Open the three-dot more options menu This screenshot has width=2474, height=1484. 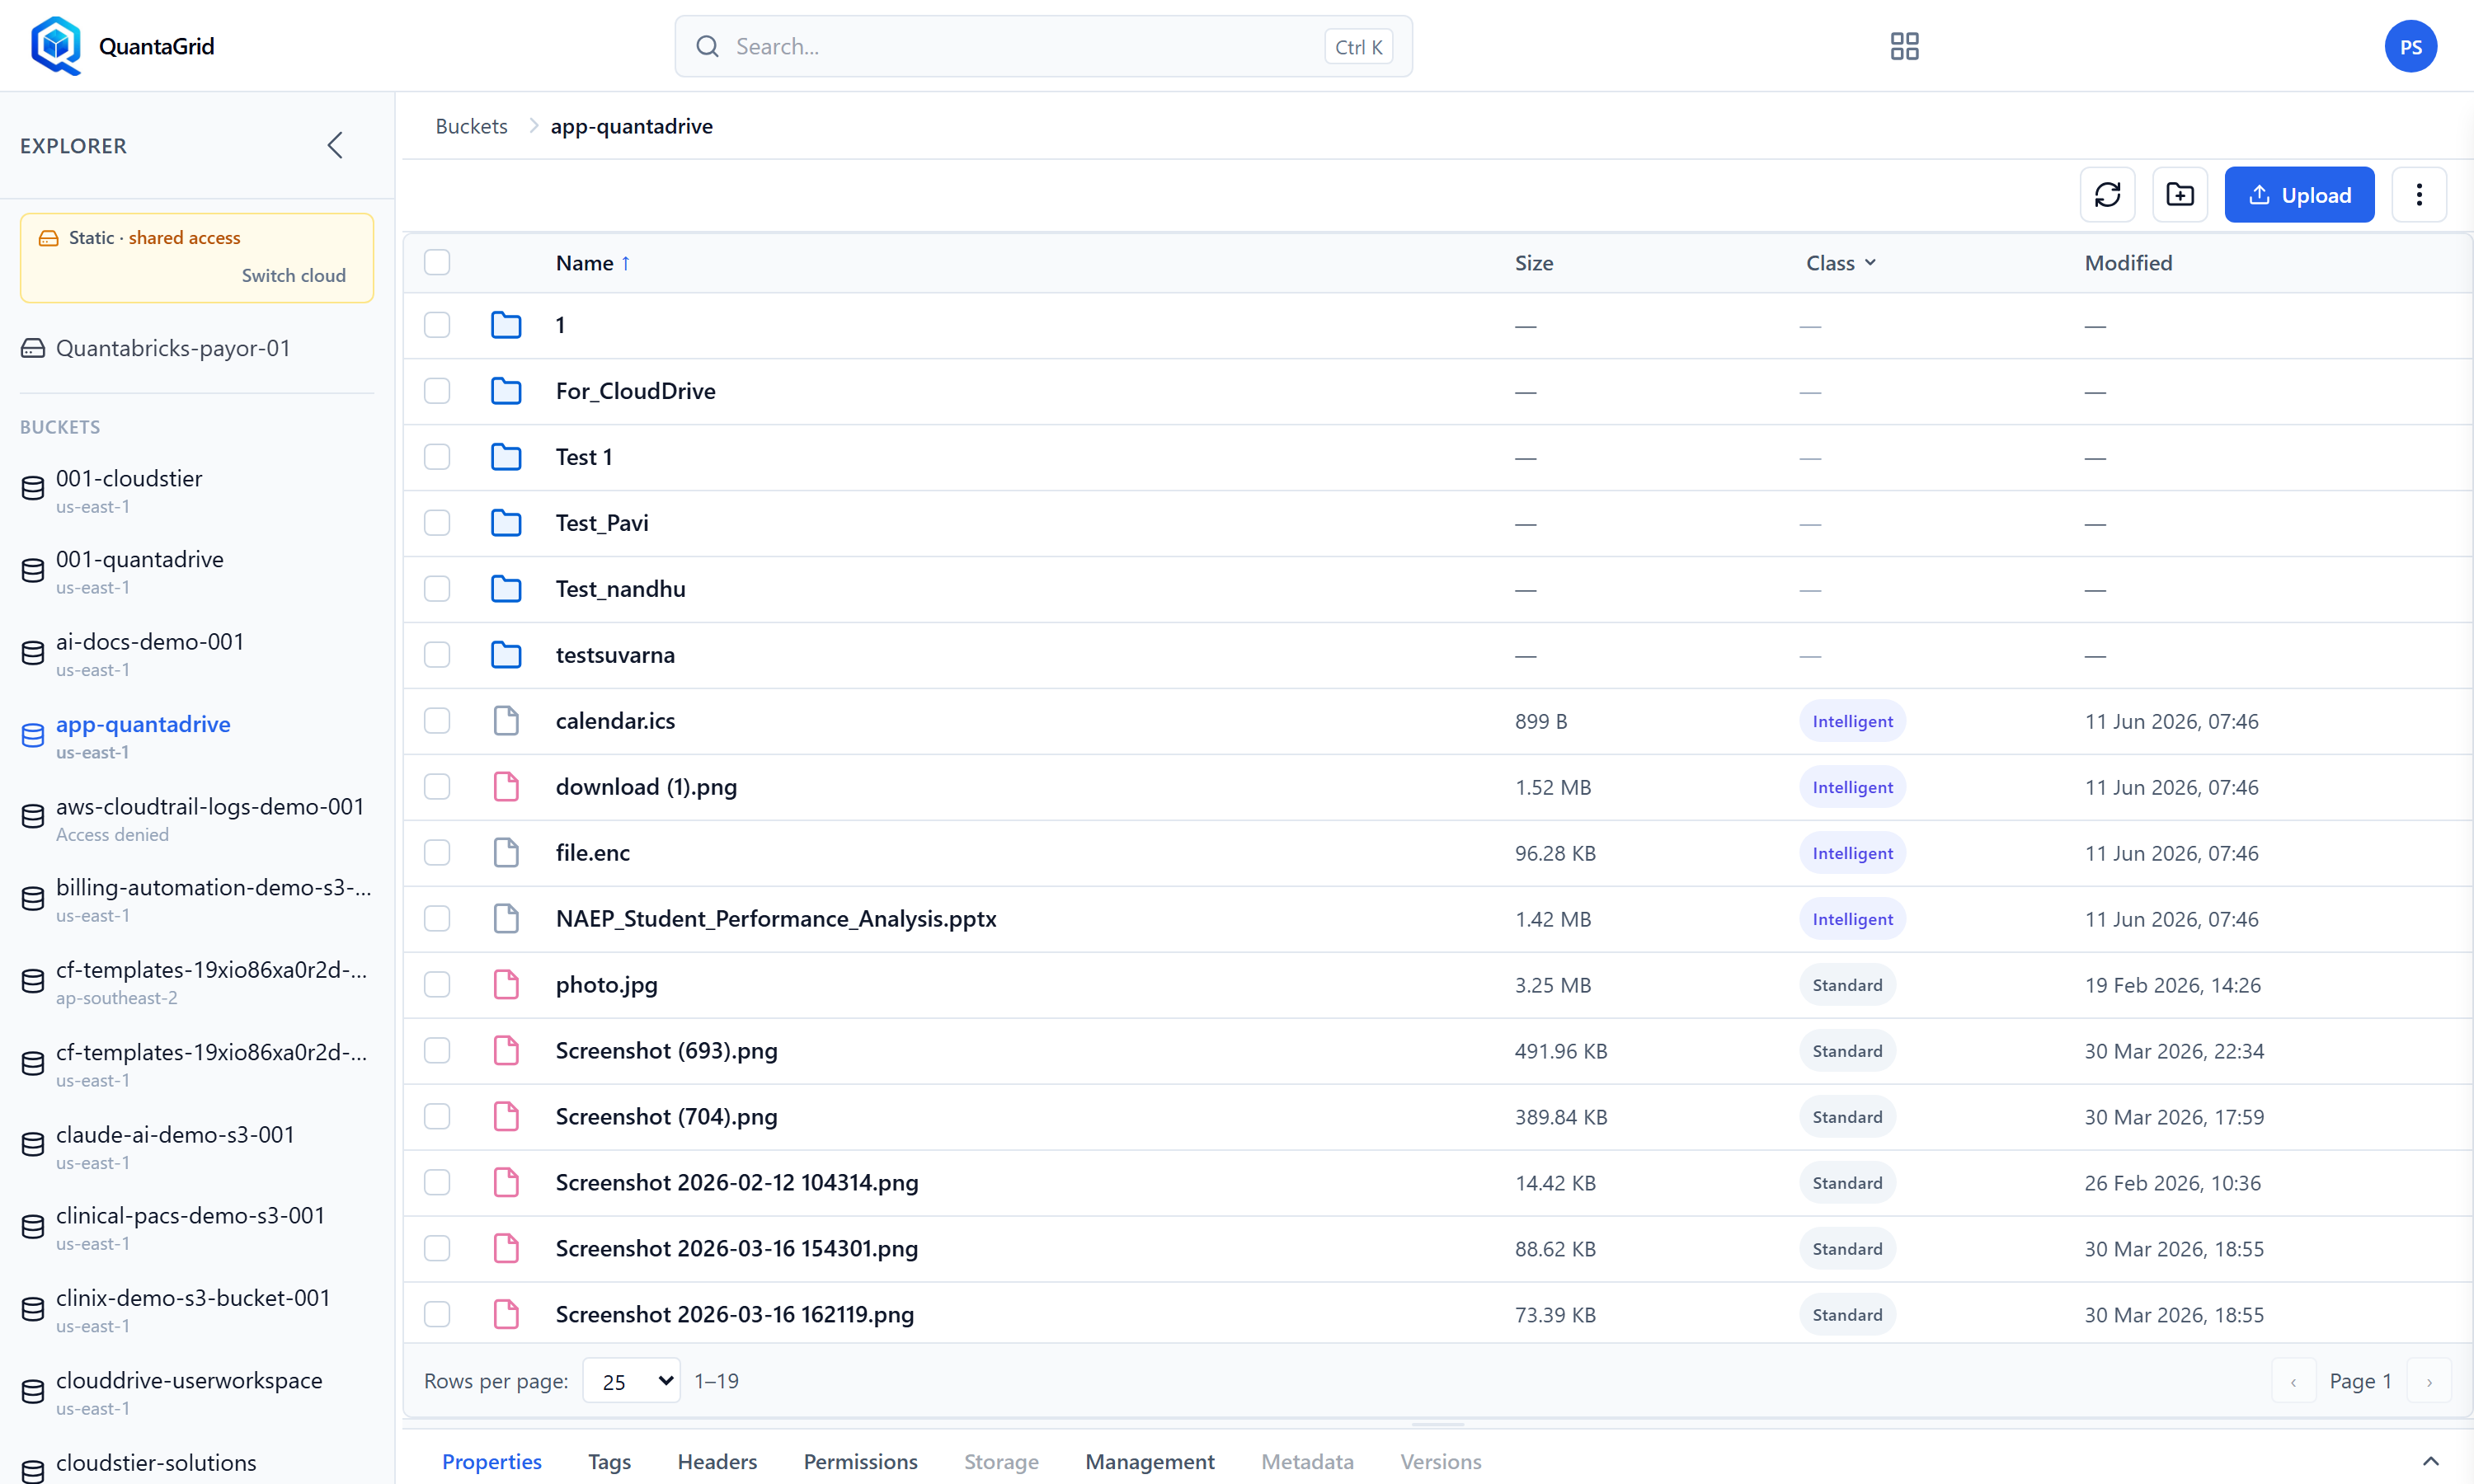2419,195
